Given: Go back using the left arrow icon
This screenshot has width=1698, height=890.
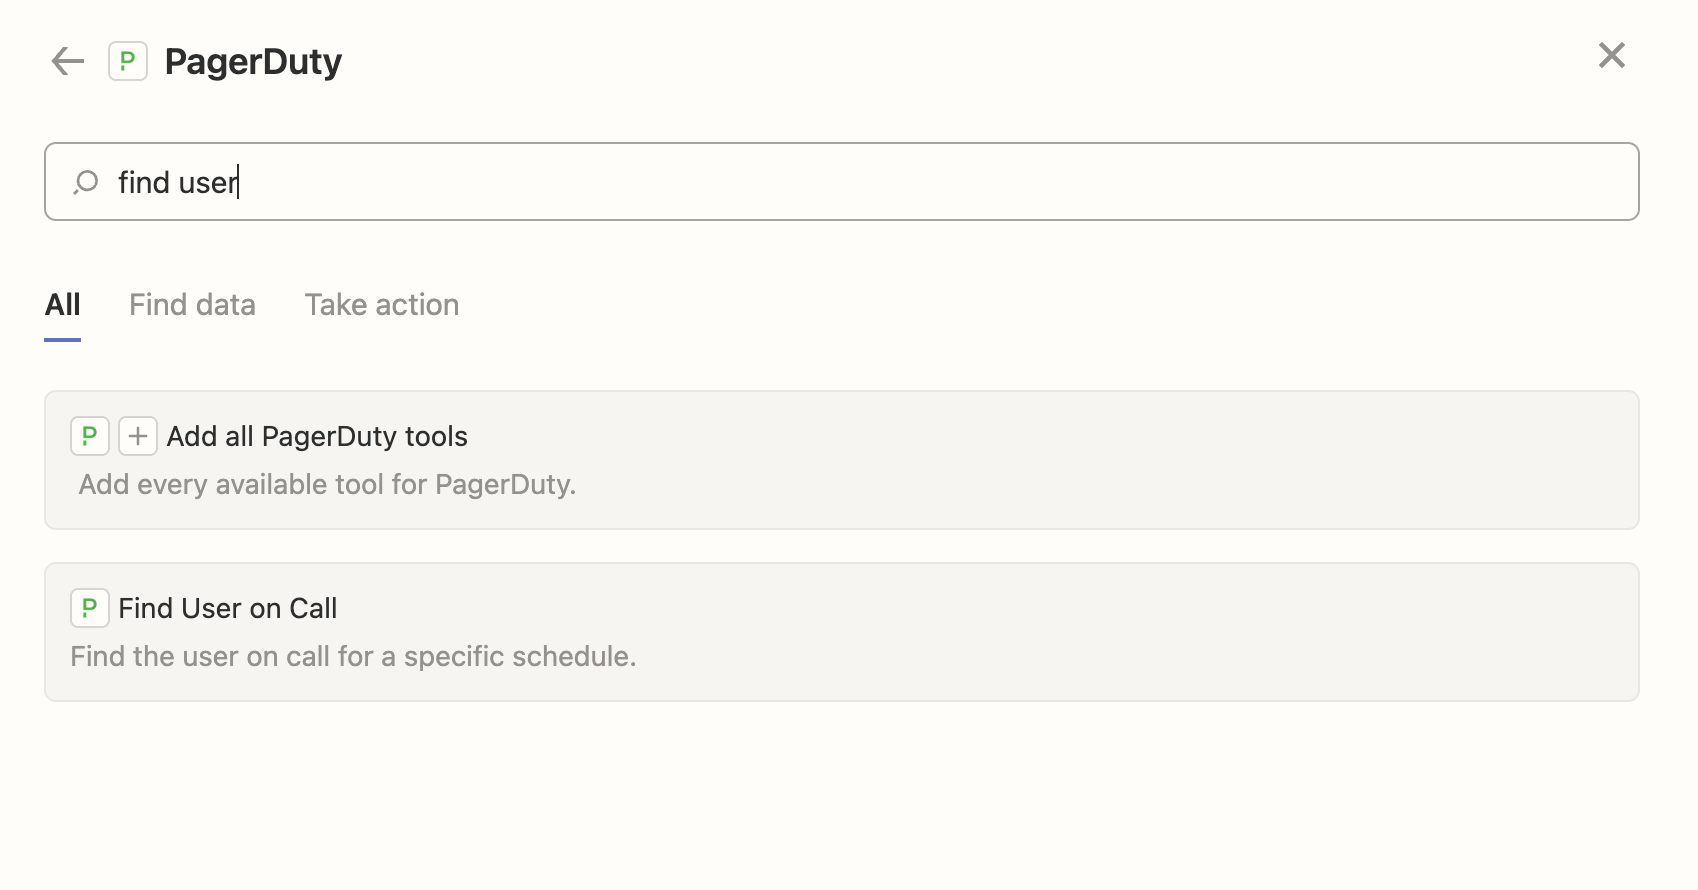Looking at the screenshot, I should coord(68,61).
